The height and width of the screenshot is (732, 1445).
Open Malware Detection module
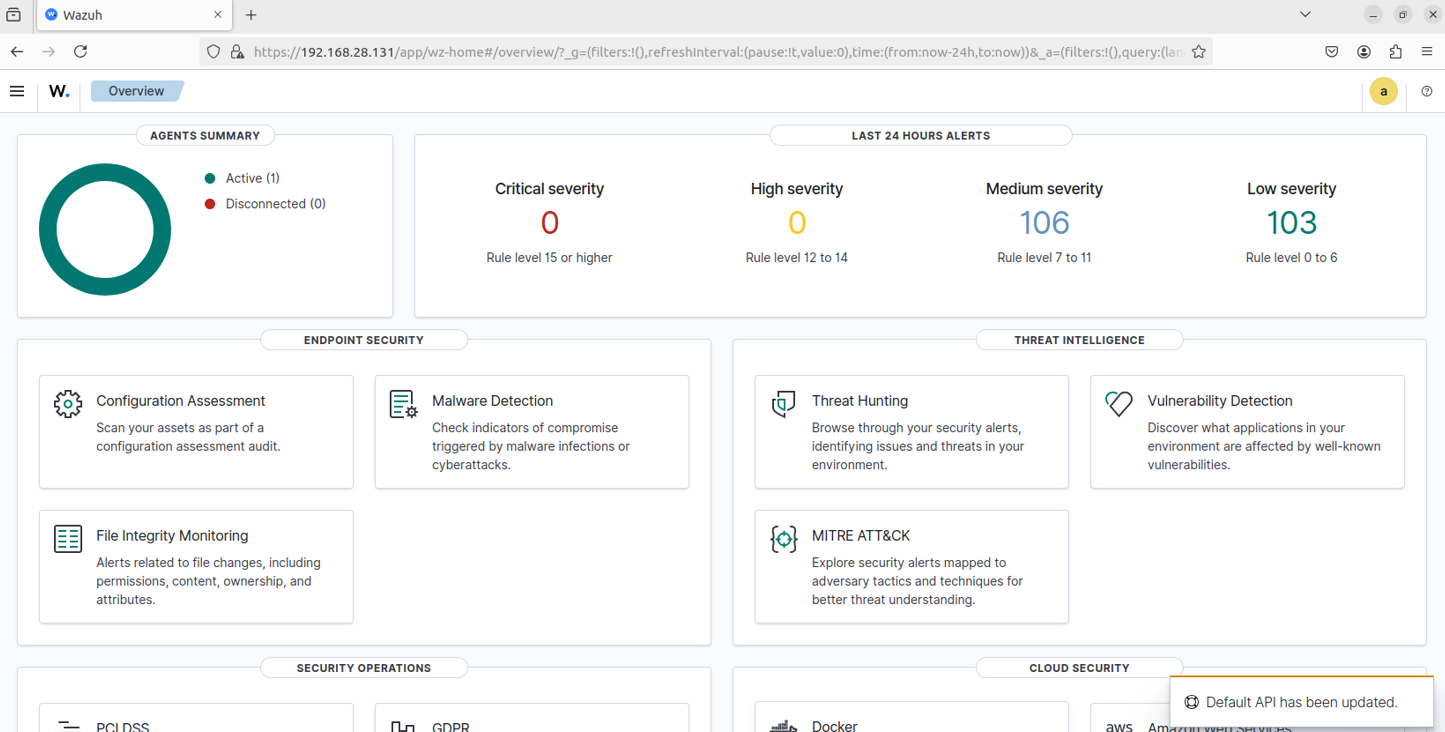point(532,432)
